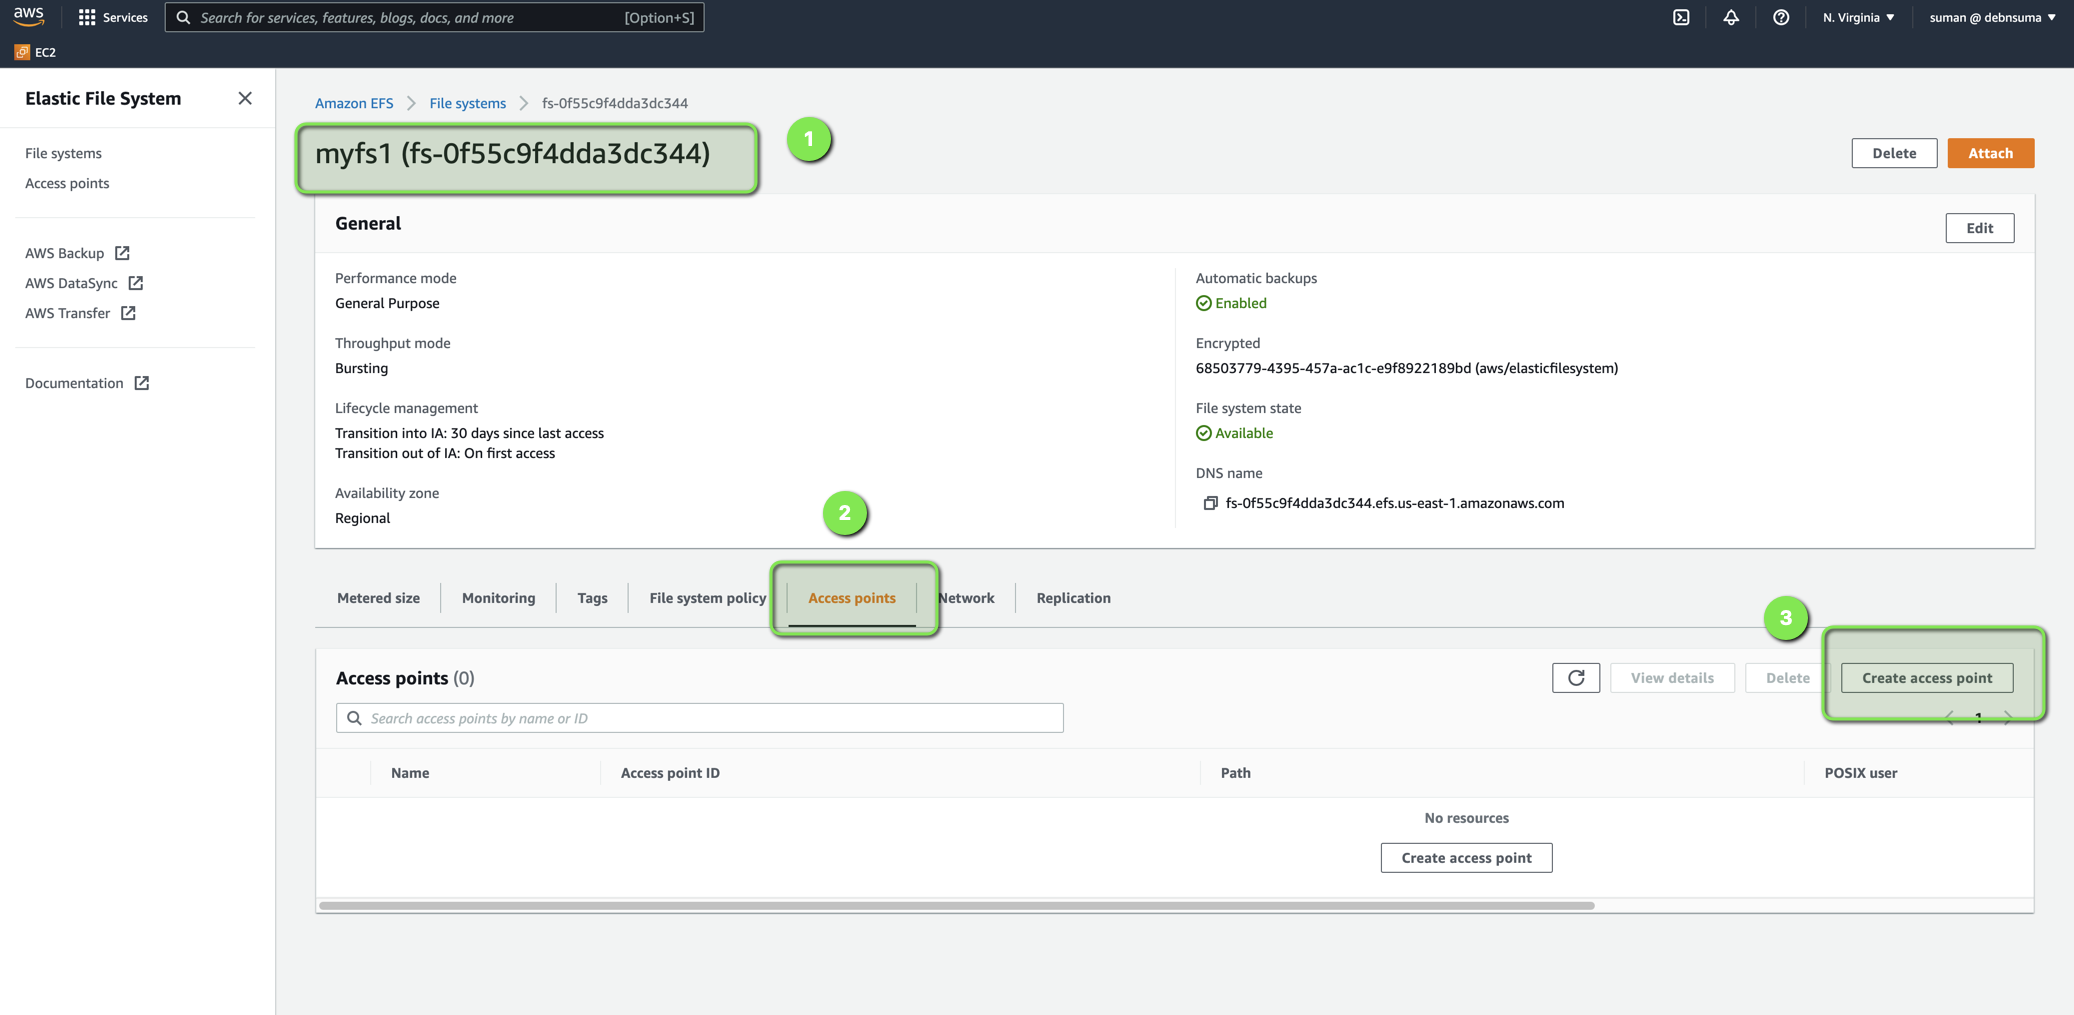Expand the suman @ debnsuma account menu
Image resolution: width=2074 pixels, height=1015 pixels.
pos(1992,17)
